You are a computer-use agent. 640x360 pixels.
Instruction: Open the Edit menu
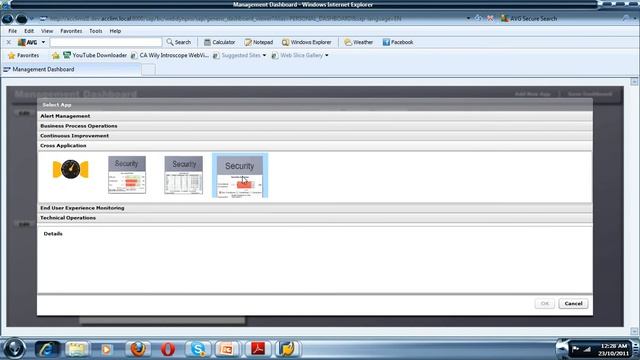(x=29, y=31)
